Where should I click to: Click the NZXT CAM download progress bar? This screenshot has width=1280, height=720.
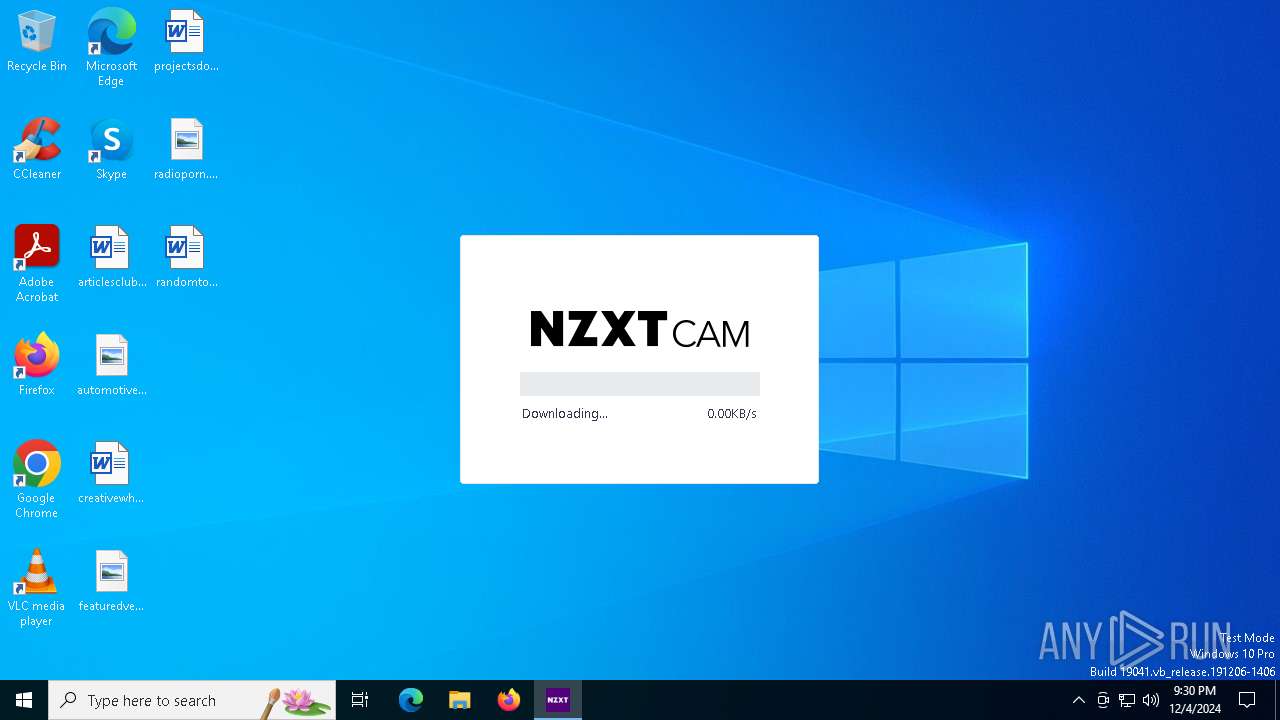click(640, 384)
